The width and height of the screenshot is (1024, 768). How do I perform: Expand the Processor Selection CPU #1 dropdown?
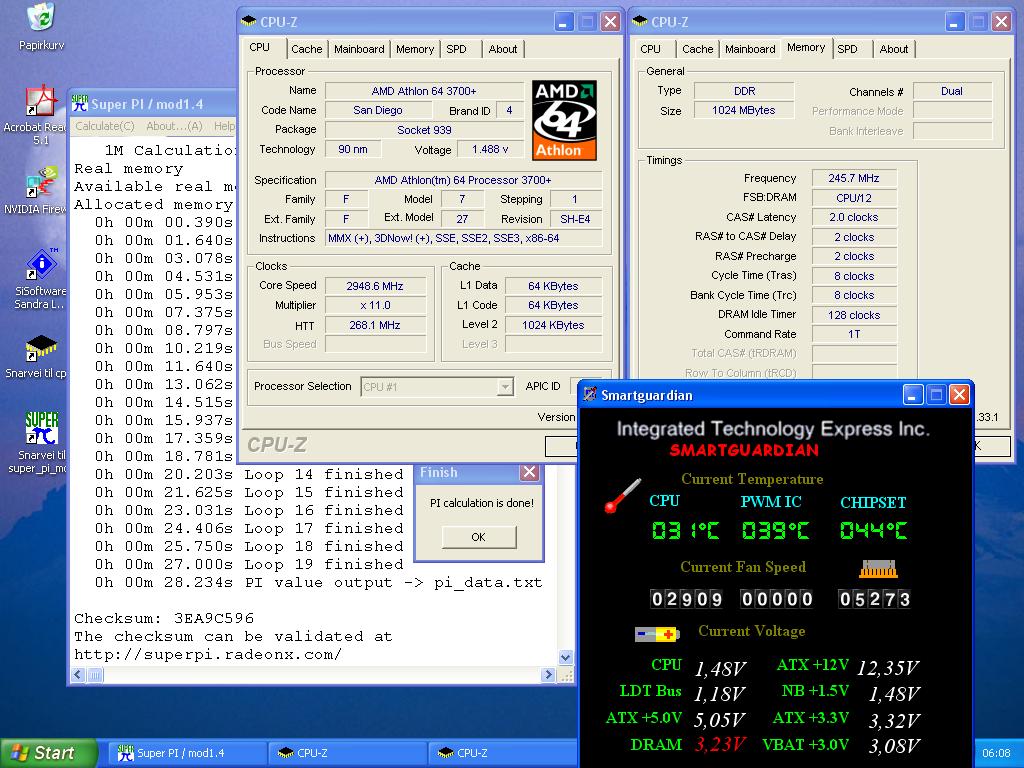pyautogui.click(x=505, y=387)
